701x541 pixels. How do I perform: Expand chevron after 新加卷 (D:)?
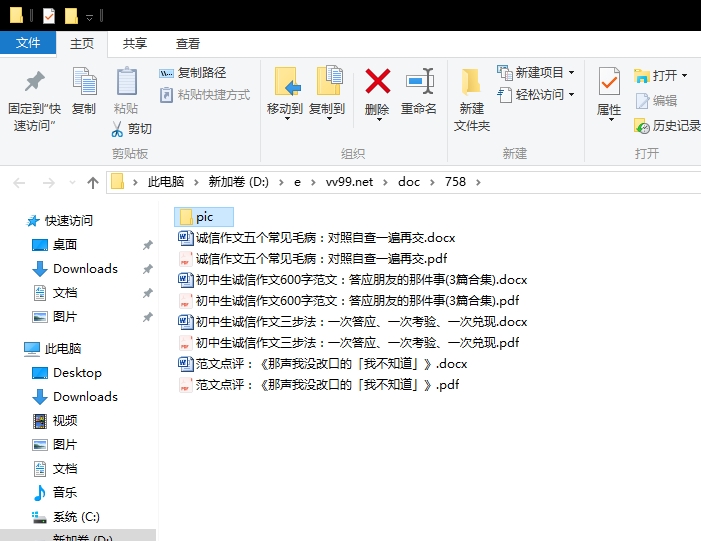(281, 182)
